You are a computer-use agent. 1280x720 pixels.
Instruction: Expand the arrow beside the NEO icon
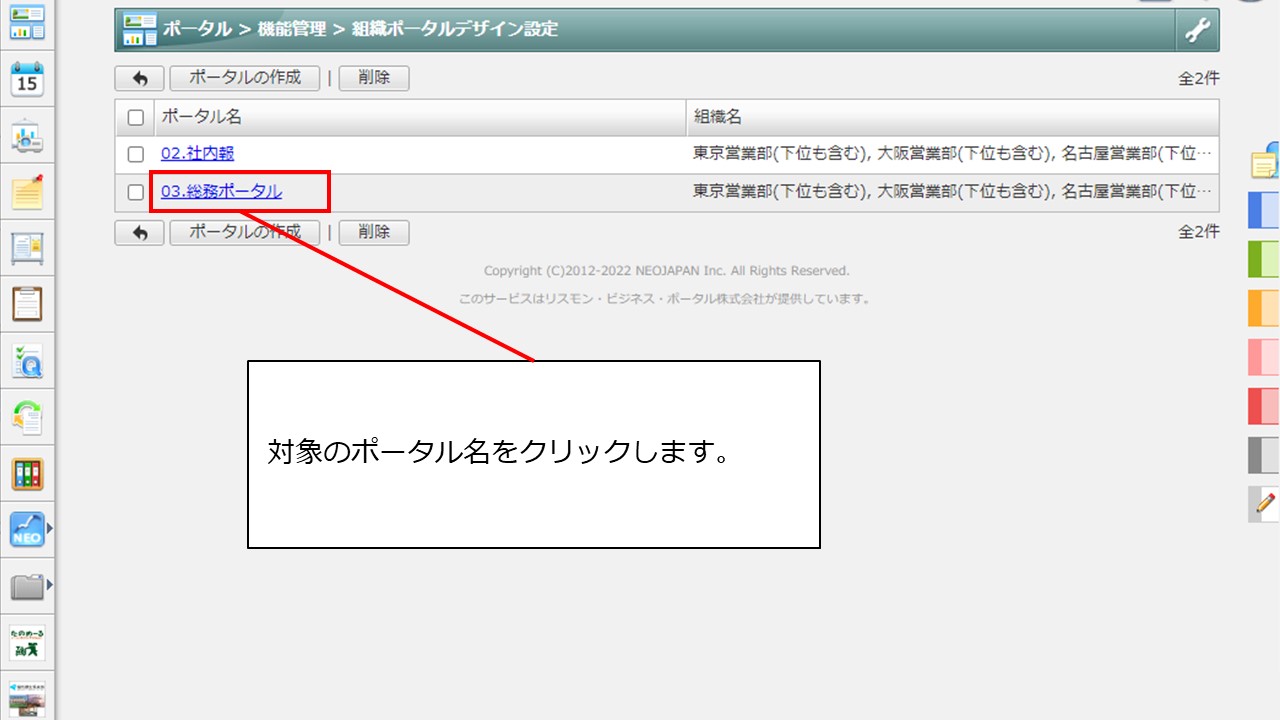pyautogui.click(x=49, y=527)
